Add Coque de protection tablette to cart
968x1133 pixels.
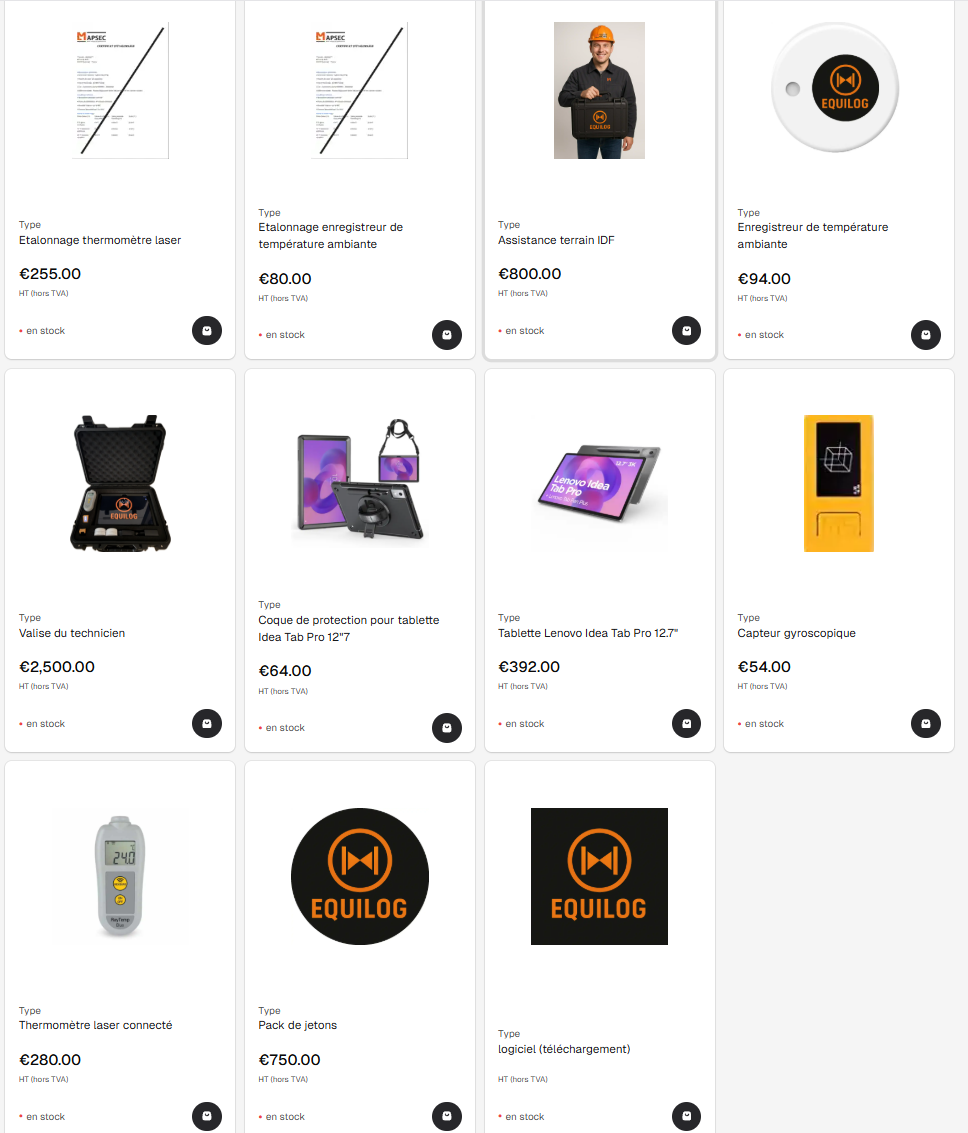click(x=446, y=728)
